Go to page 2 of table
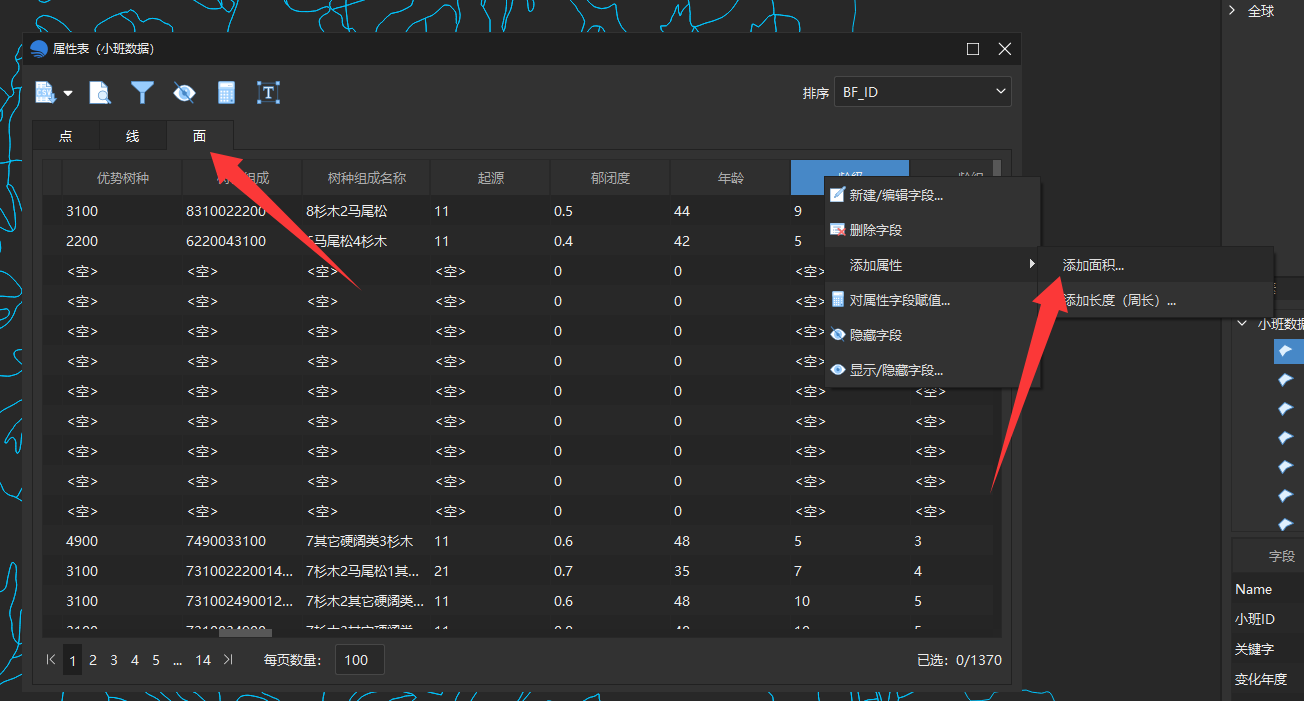Screen dimensions: 1304x701 (x=93, y=660)
